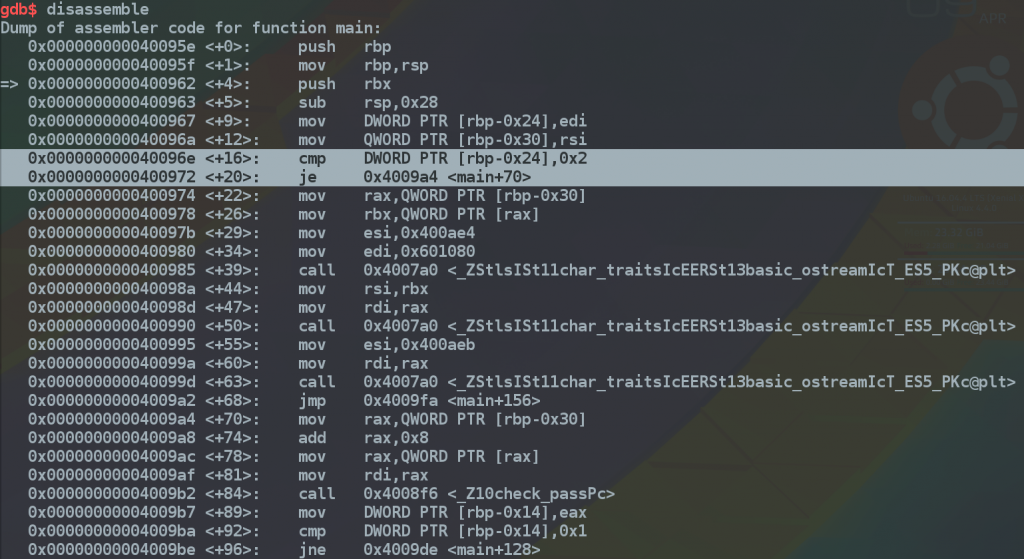
Task: Click the push rbx instruction at main+4
Action: (x=344, y=84)
